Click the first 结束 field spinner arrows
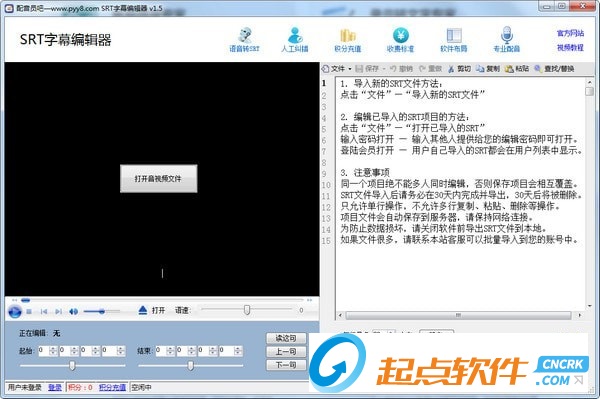600x399 pixels. click(x=170, y=350)
